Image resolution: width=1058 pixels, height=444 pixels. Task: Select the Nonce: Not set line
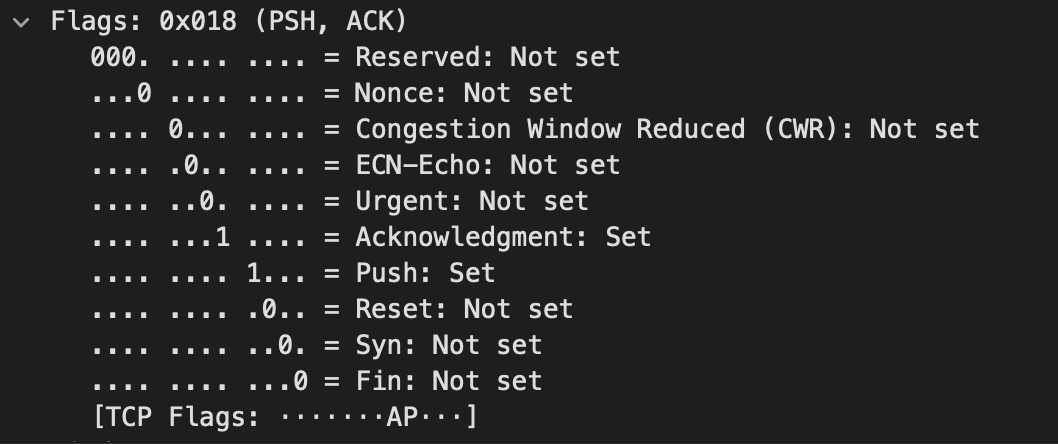332,93
